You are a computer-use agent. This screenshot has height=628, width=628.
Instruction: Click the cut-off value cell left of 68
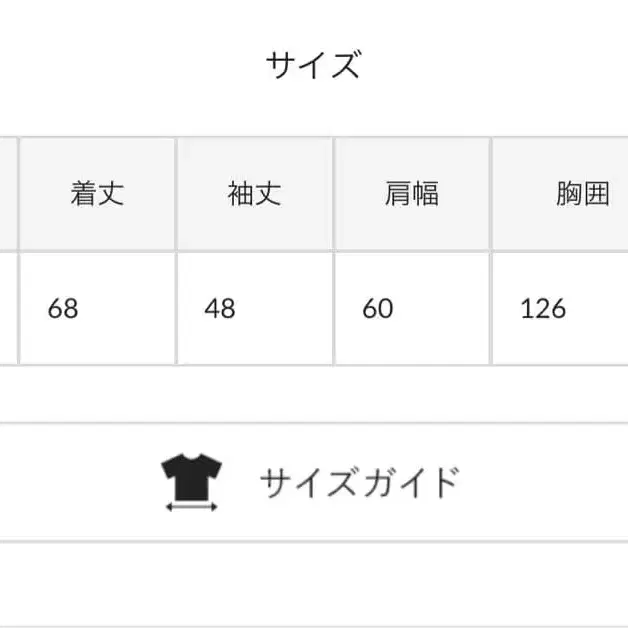click(8, 308)
